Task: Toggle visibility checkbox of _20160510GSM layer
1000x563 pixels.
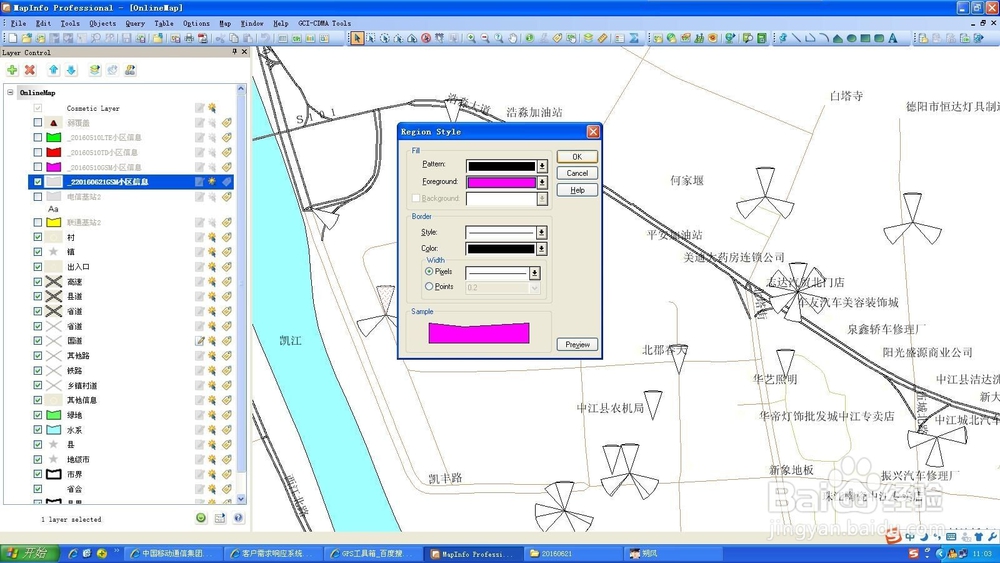Action: (38, 167)
